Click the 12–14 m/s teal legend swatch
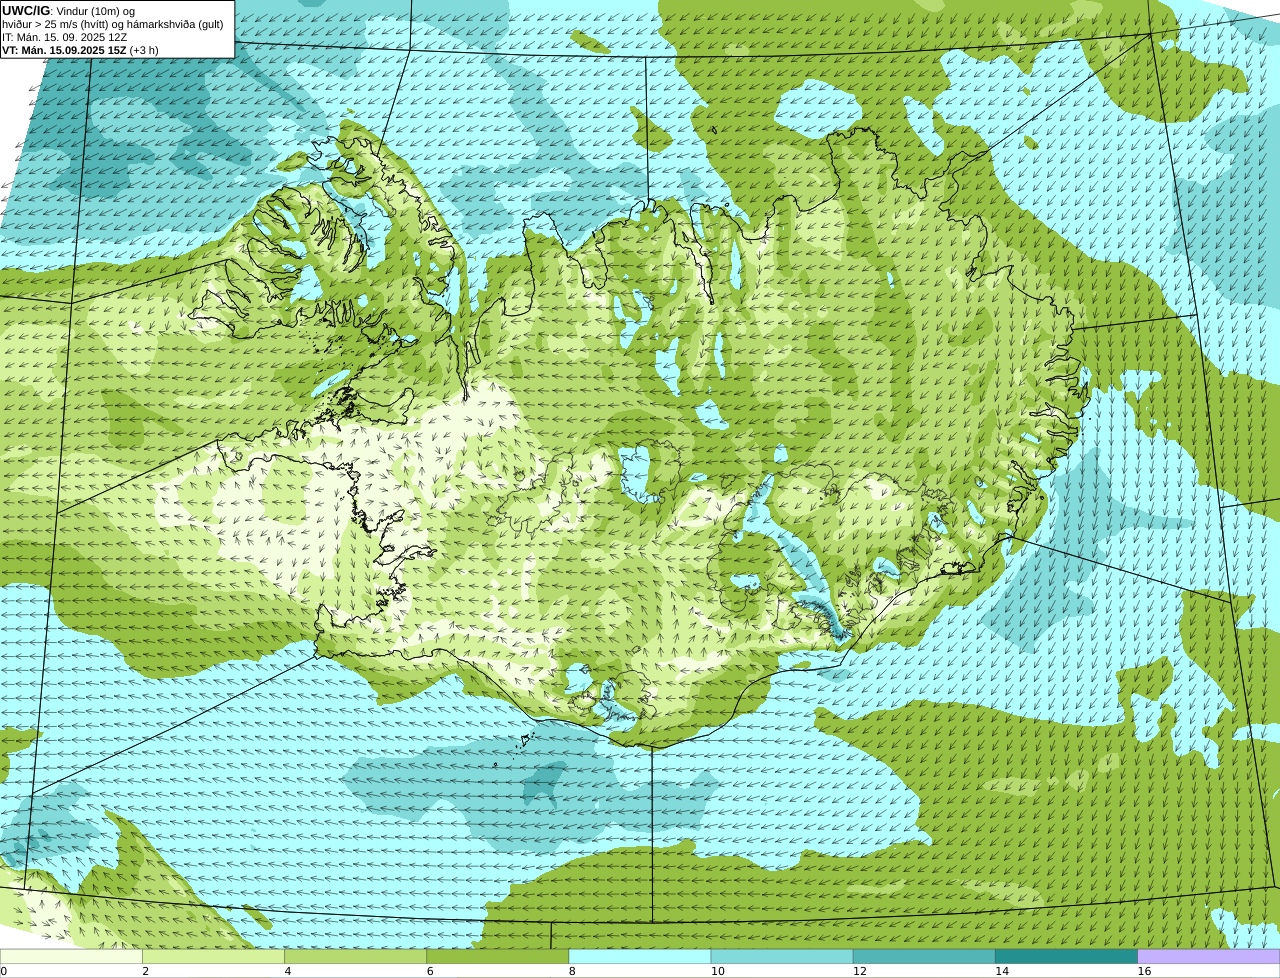1280x978 pixels. point(924,957)
